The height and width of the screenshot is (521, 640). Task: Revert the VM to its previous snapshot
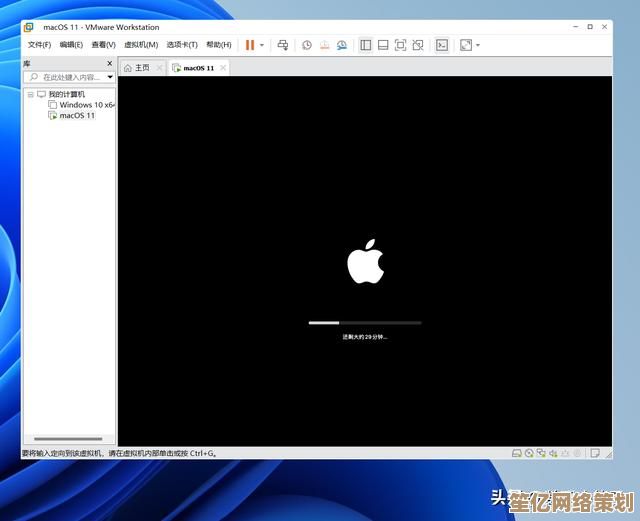(x=324, y=45)
